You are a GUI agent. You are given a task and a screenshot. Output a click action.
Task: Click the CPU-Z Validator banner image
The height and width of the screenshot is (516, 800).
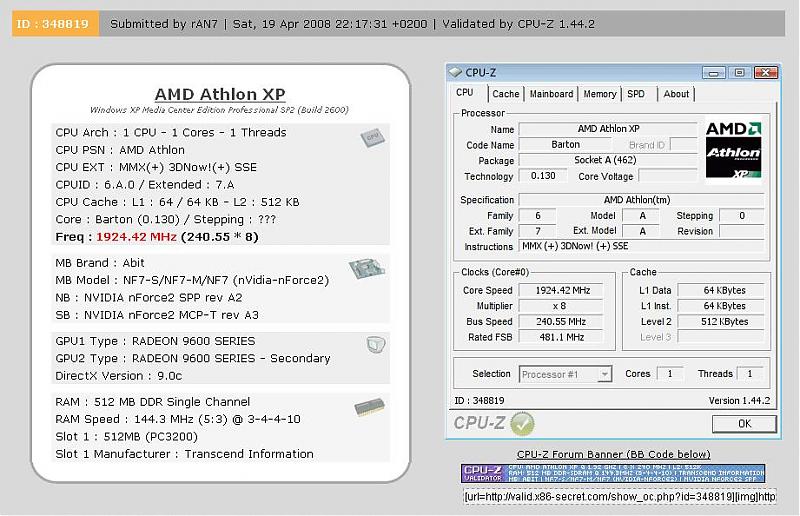[x=613, y=473]
